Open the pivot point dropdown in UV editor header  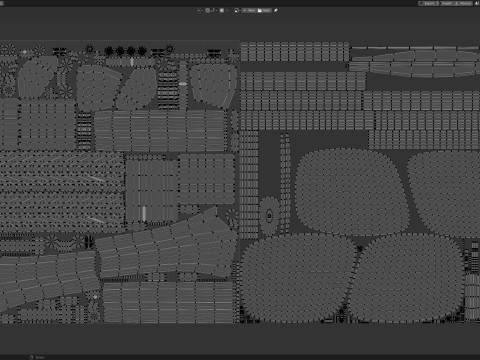pos(200,10)
